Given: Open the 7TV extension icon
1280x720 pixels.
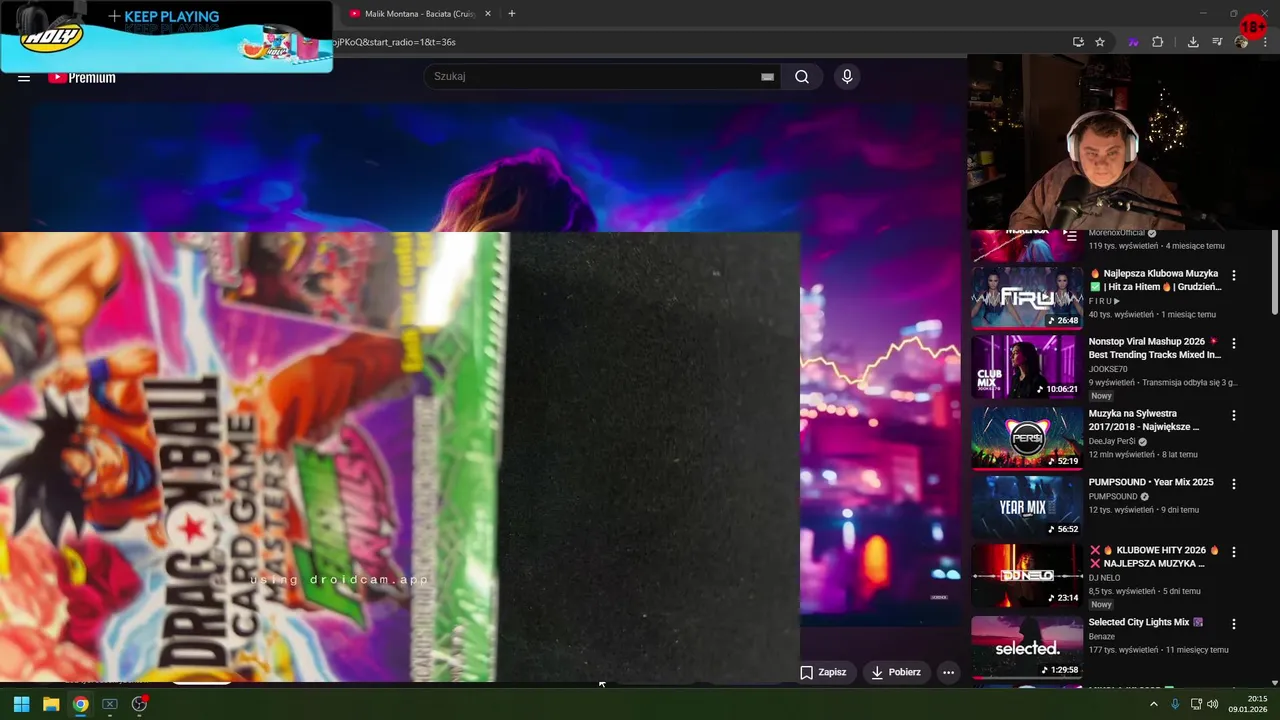Looking at the screenshot, I should tap(1134, 42).
